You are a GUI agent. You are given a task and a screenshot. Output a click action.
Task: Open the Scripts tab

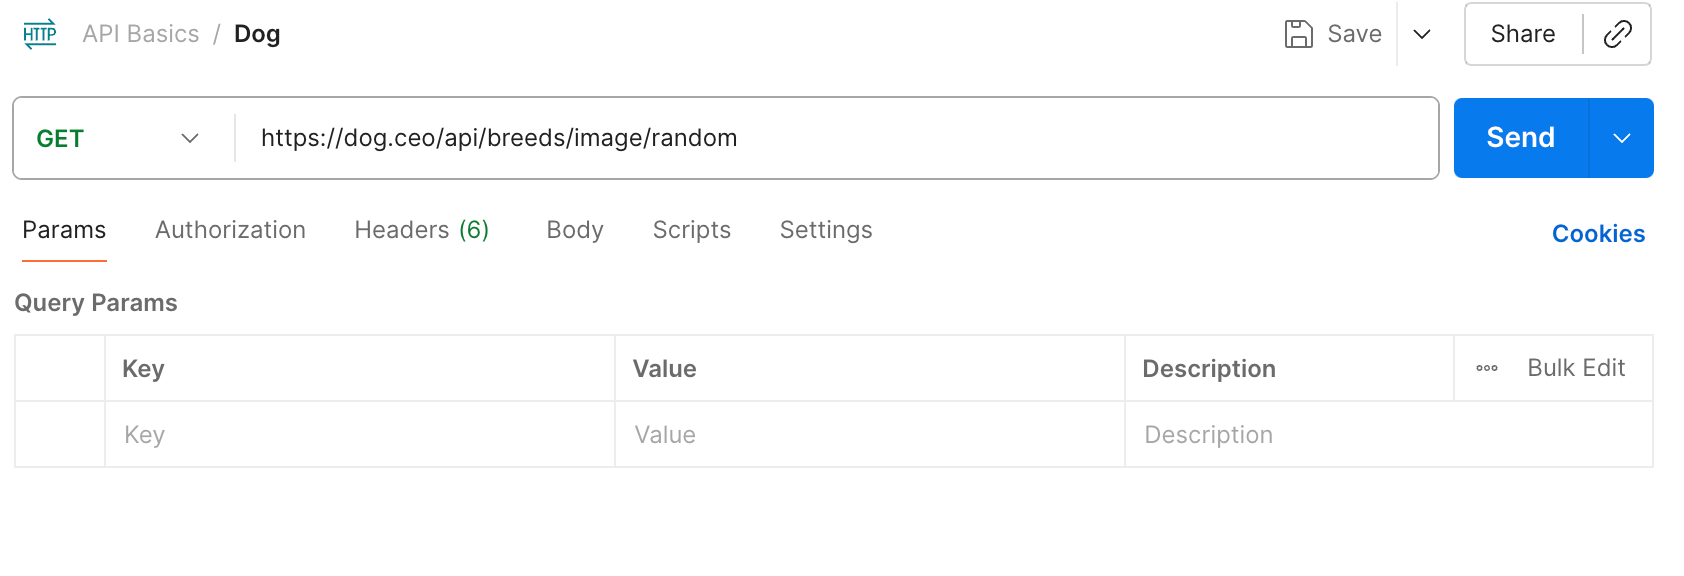pyautogui.click(x=691, y=230)
